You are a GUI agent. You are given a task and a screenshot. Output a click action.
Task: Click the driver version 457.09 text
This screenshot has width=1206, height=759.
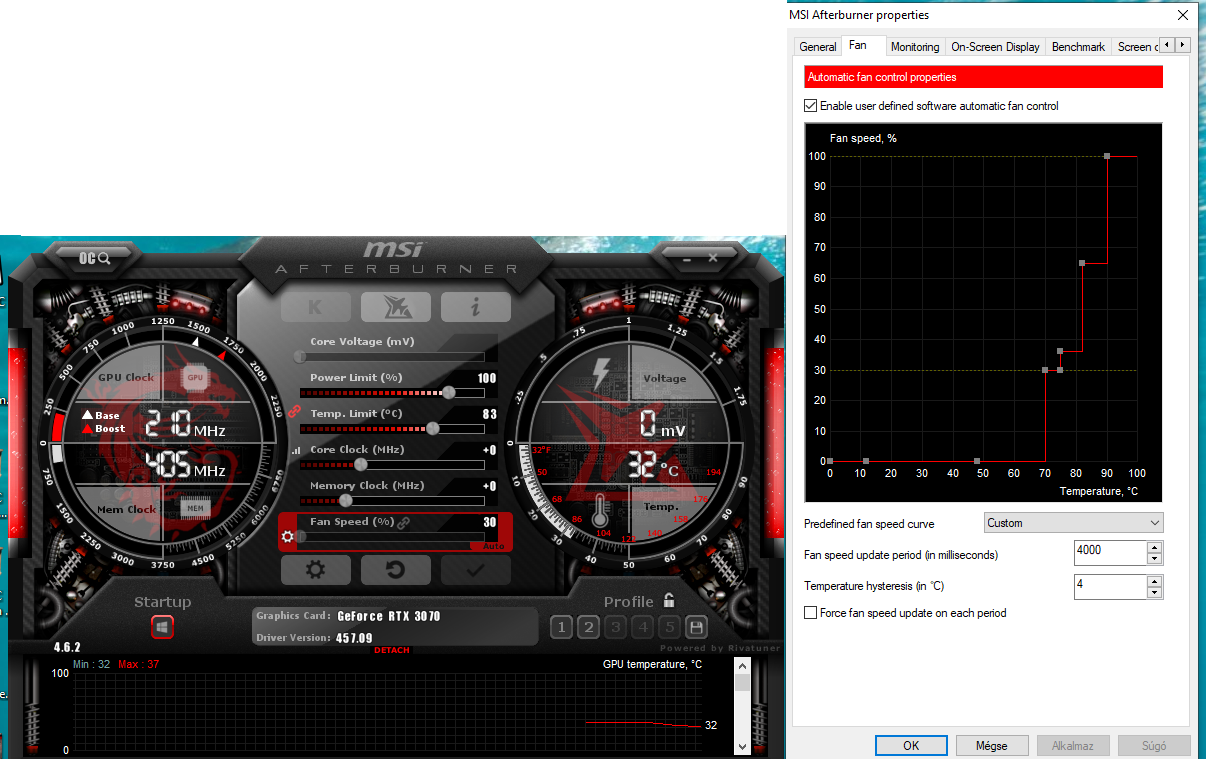[x=354, y=638]
